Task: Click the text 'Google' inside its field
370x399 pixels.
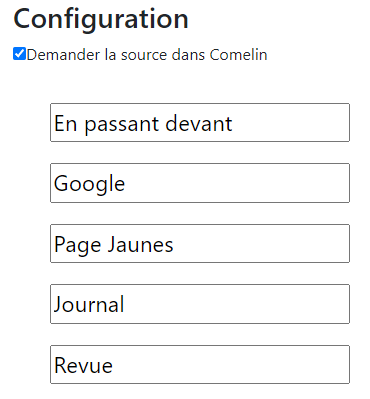Action: pyautogui.click(x=89, y=184)
